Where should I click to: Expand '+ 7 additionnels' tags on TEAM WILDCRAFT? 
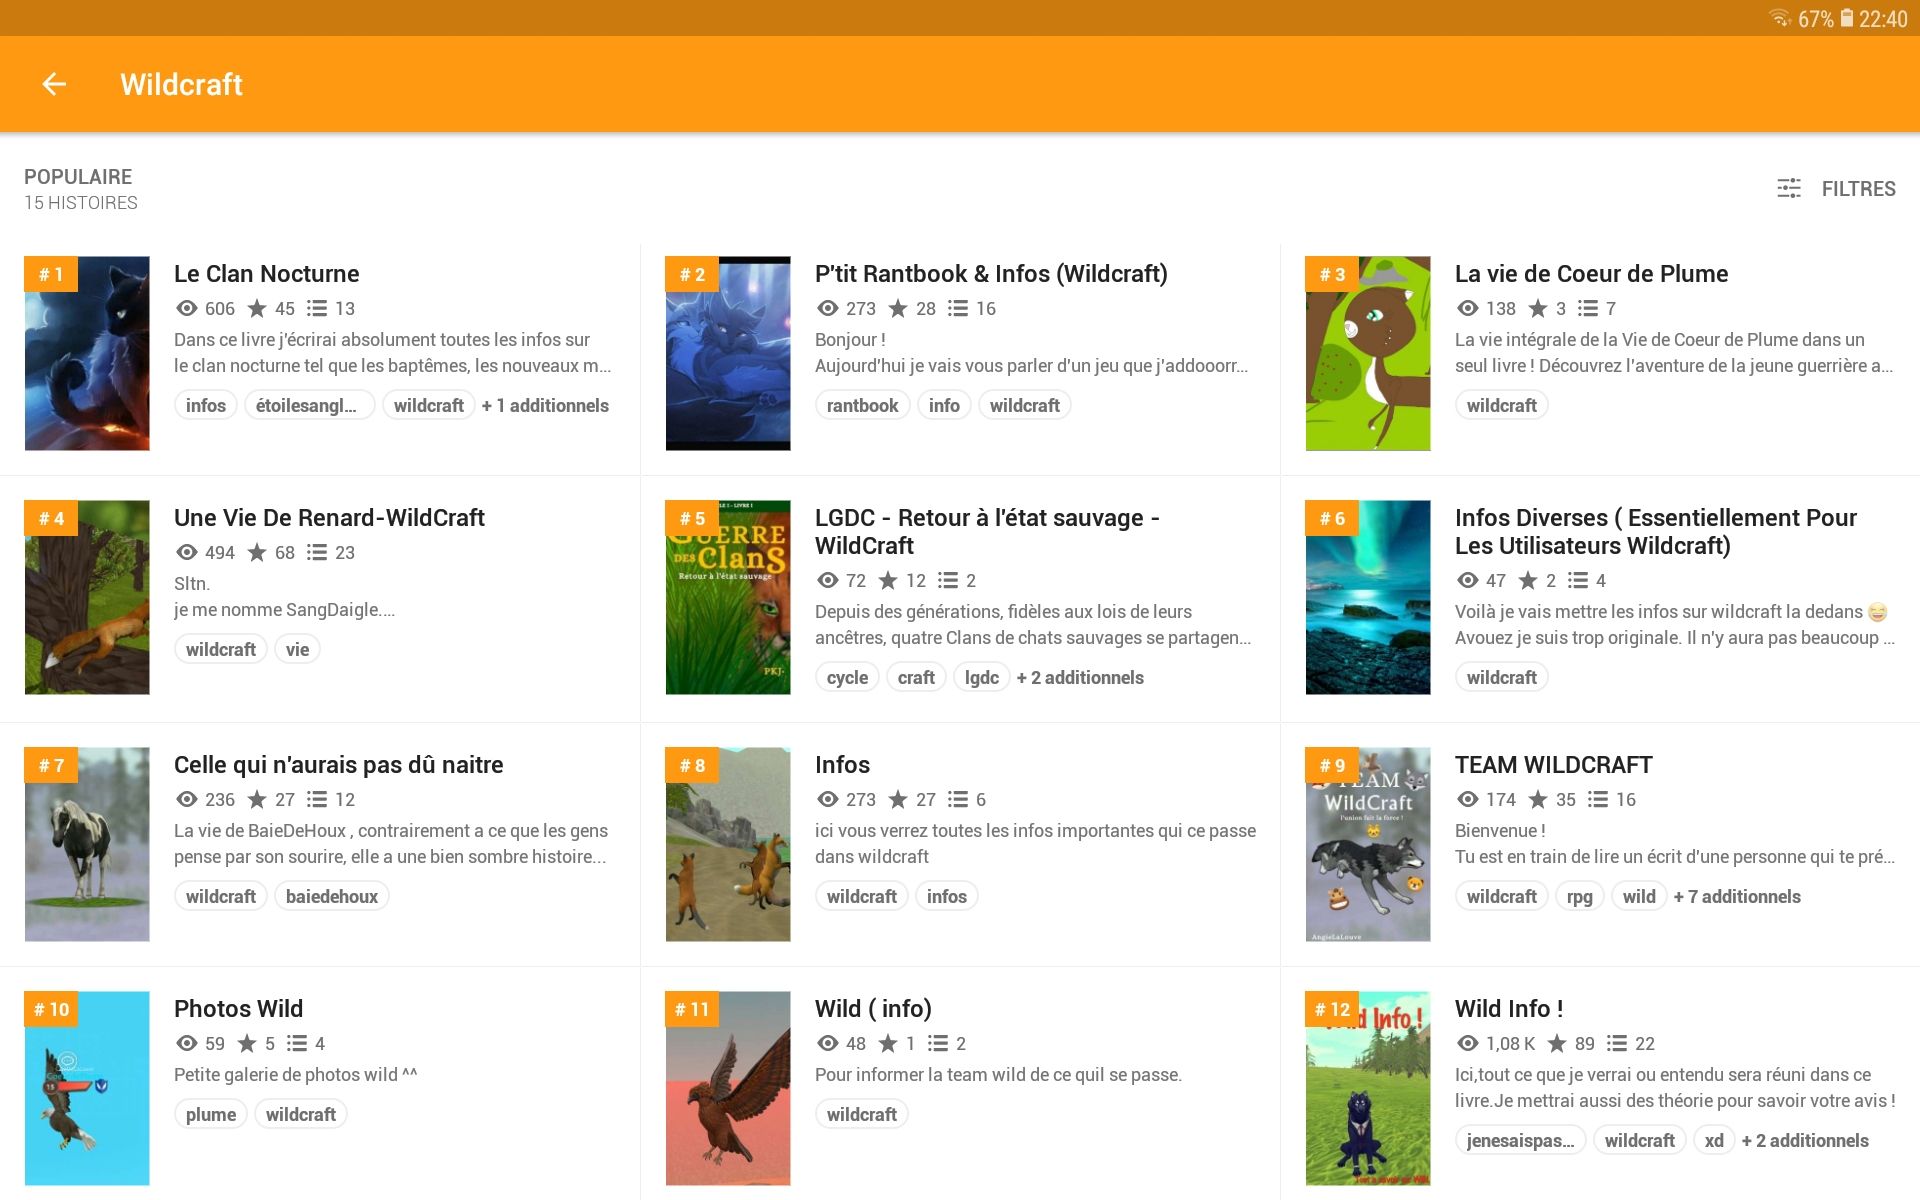[1737, 896]
